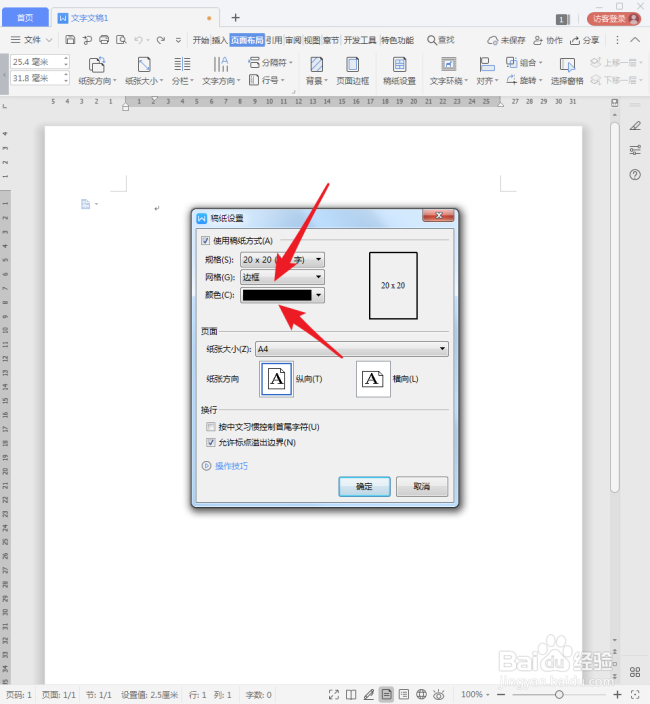
Task: Click the 25.4 毫米 margin input field
Action: tap(40, 62)
